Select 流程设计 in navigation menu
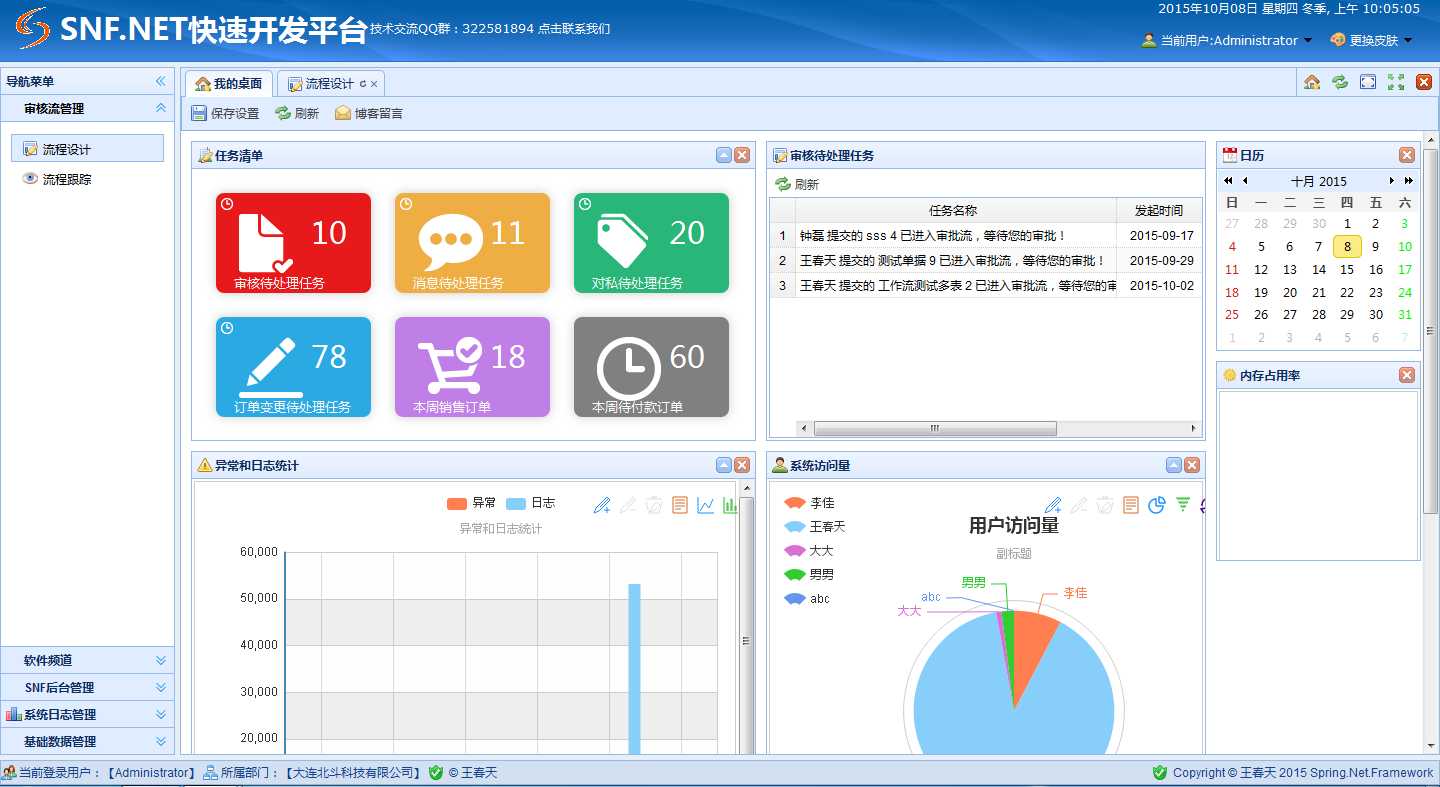The height and width of the screenshot is (787, 1440). coord(87,148)
